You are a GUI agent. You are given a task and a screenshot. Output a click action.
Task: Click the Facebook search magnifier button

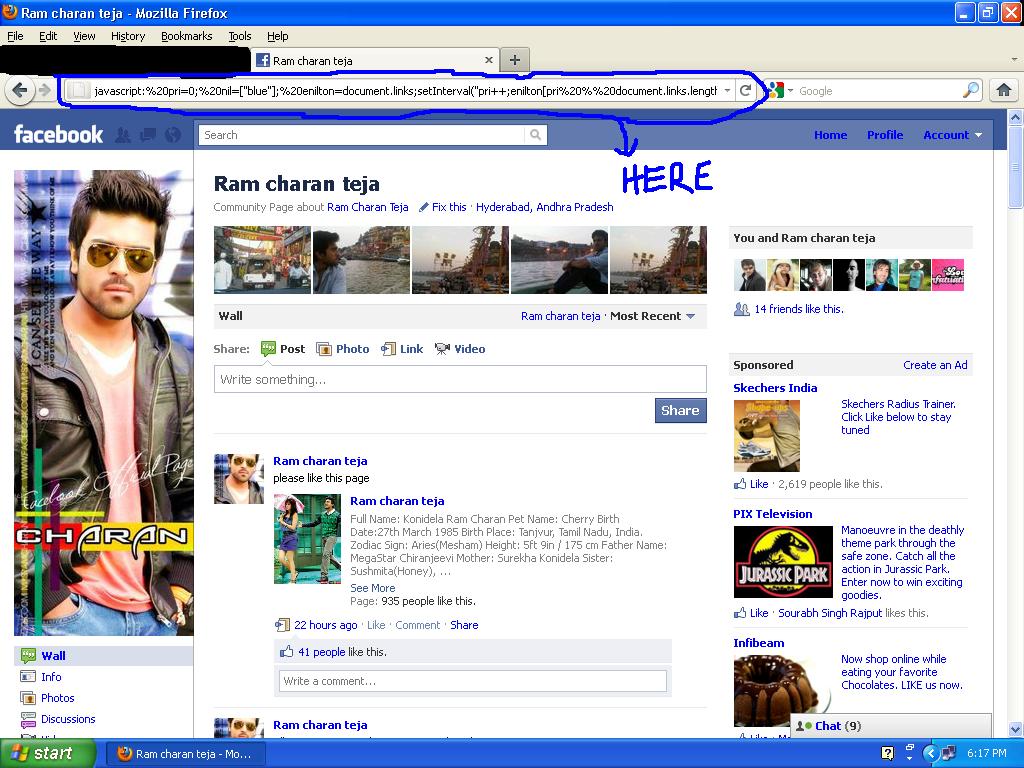(536, 135)
